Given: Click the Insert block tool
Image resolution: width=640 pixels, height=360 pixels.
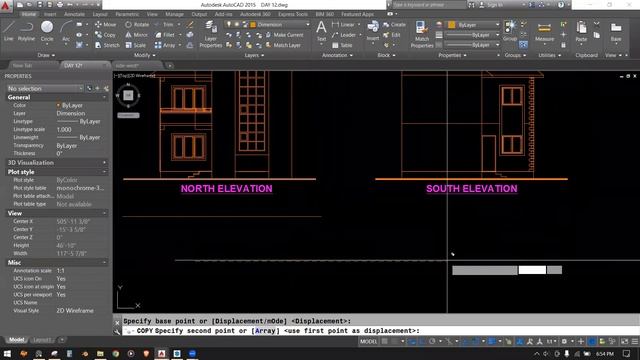Looking at the screenshot, I should (x=373, y=31).
